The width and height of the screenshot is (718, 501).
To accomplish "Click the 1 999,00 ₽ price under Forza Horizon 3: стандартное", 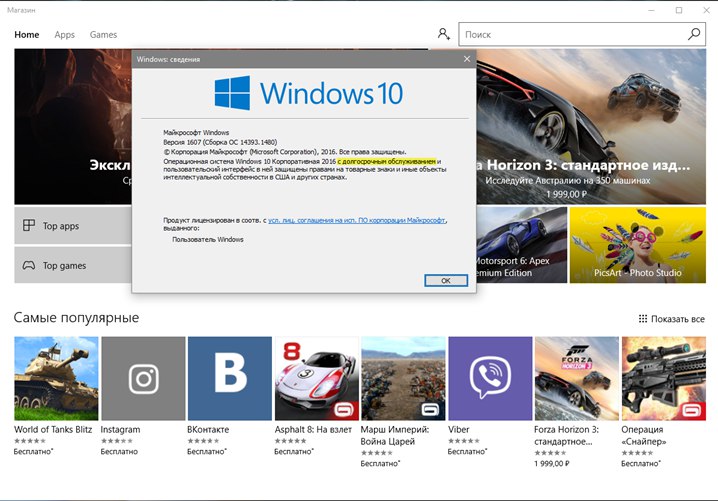I will pyautogui.click(x=552, y=463).
